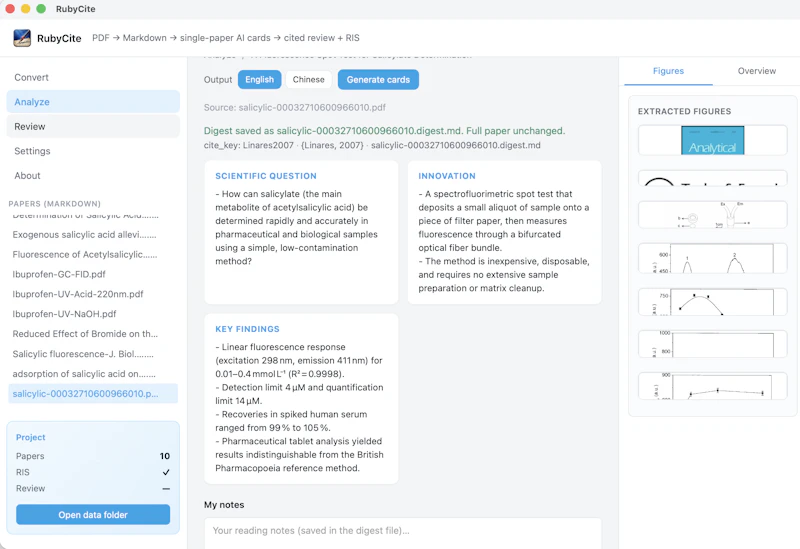Click the source file name 'salicylic-0003271060096010.pdf'
Screen dimensions: 800x549
(x=312, y=108)
